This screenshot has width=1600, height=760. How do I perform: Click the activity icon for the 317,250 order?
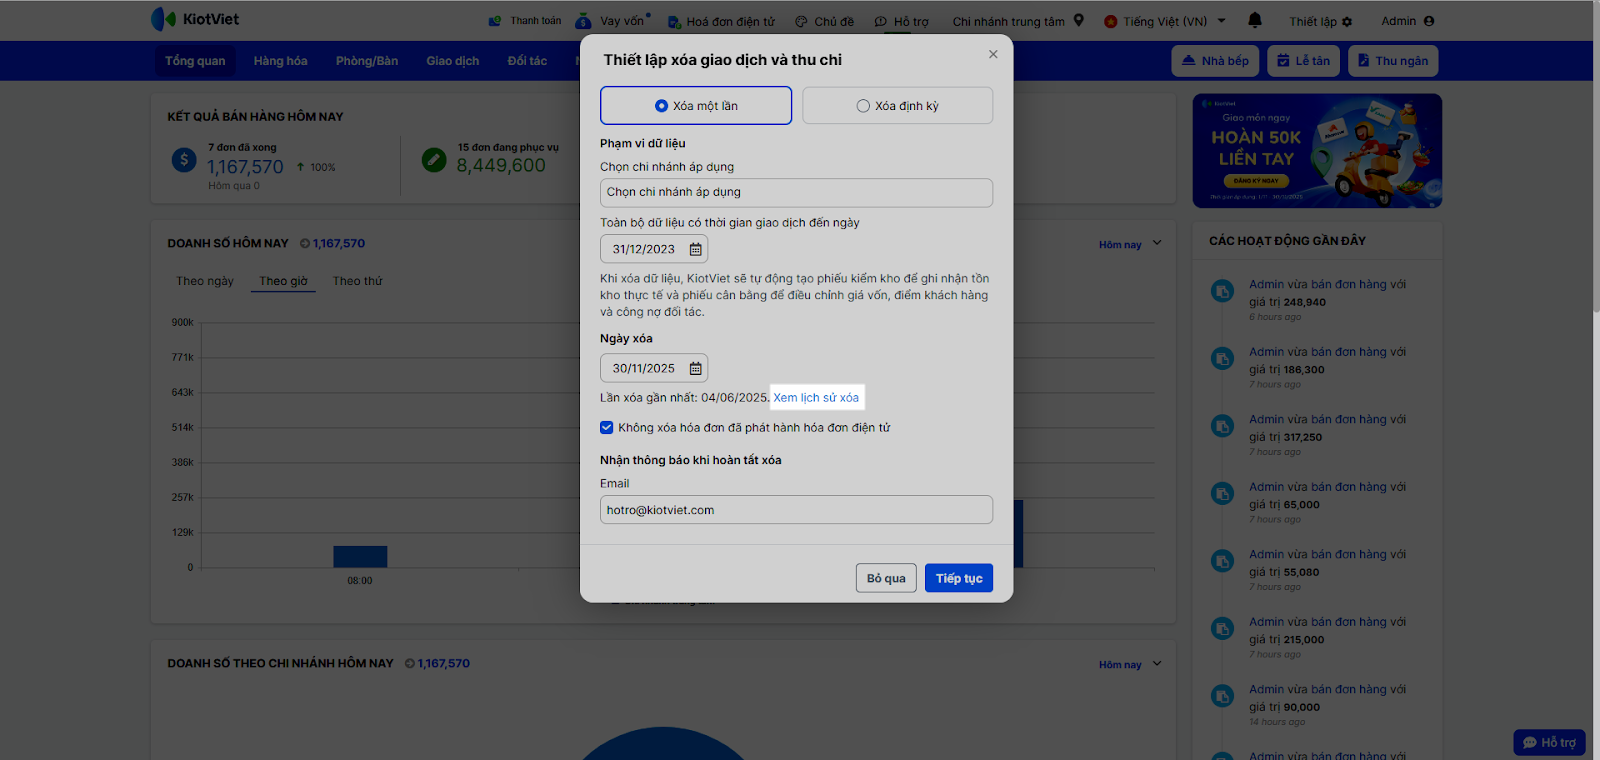coord(1222,426)
